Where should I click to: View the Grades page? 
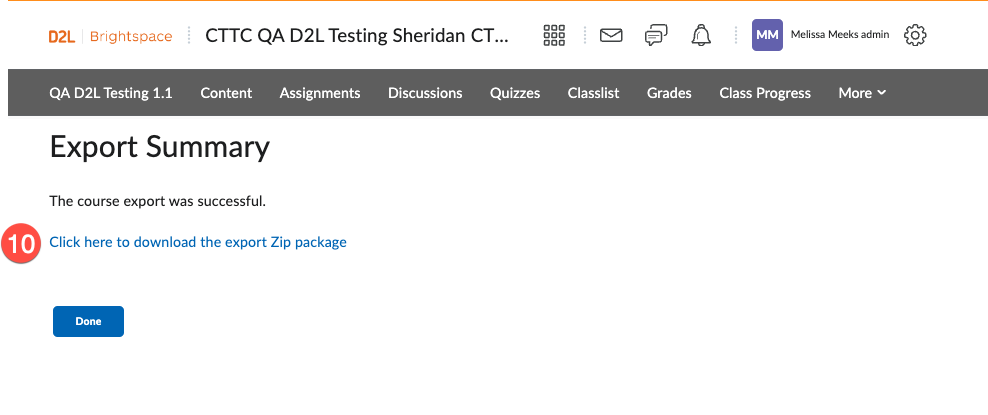pyautogui.click(x=669, y=93)
